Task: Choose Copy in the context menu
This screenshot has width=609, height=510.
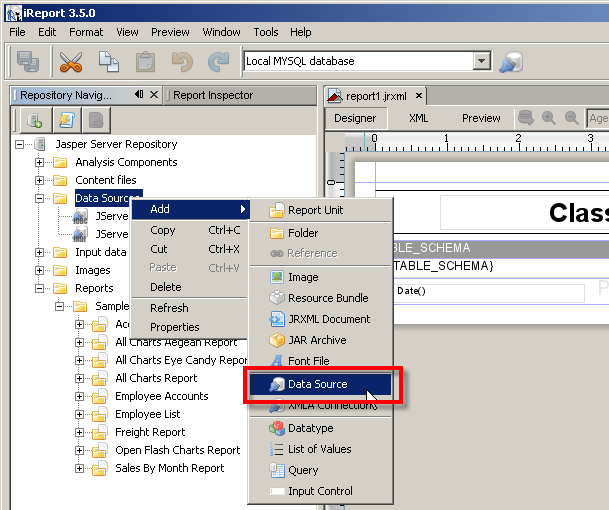Action: (190, 230)
